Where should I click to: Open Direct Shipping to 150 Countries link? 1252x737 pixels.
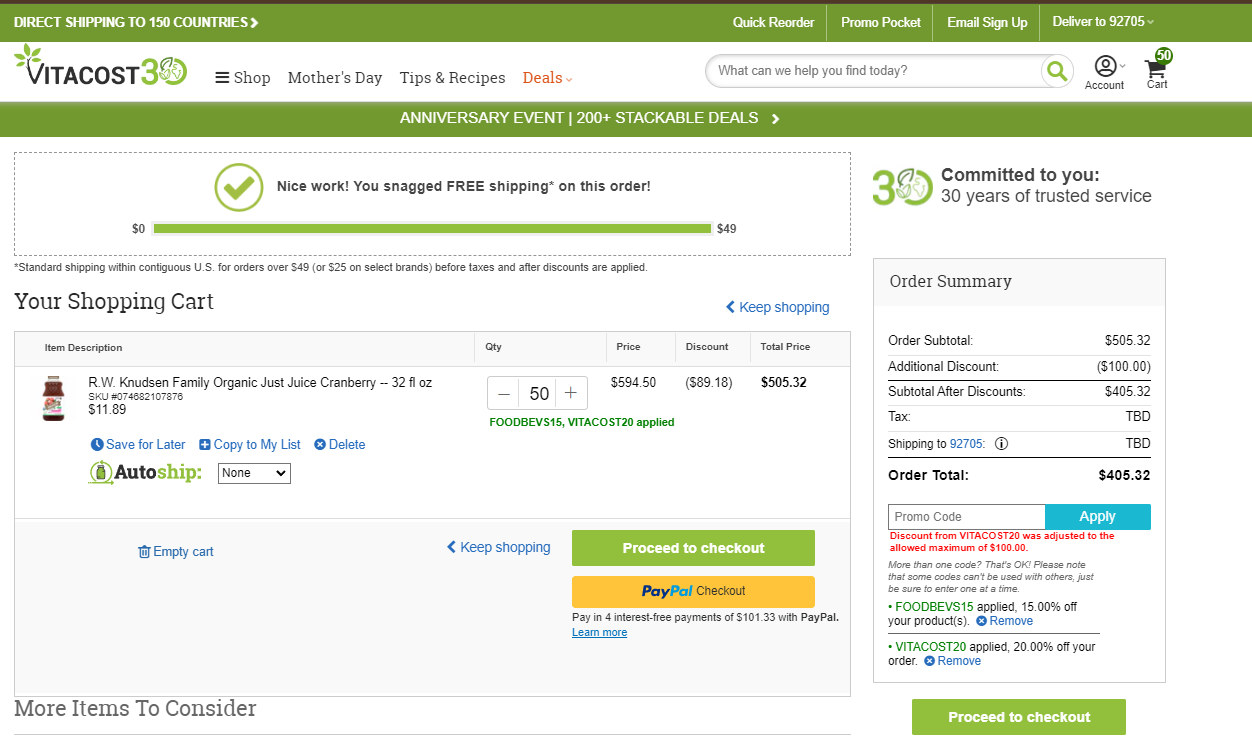point(136,22)
